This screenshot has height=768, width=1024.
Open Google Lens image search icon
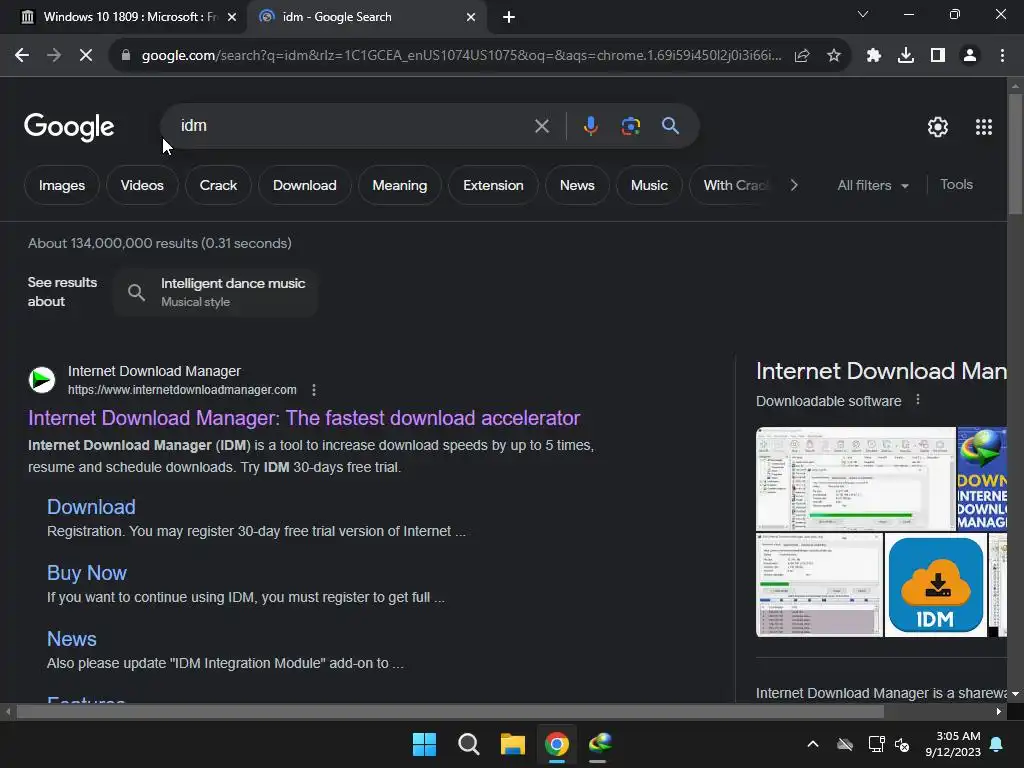click(x=631, y=125)
